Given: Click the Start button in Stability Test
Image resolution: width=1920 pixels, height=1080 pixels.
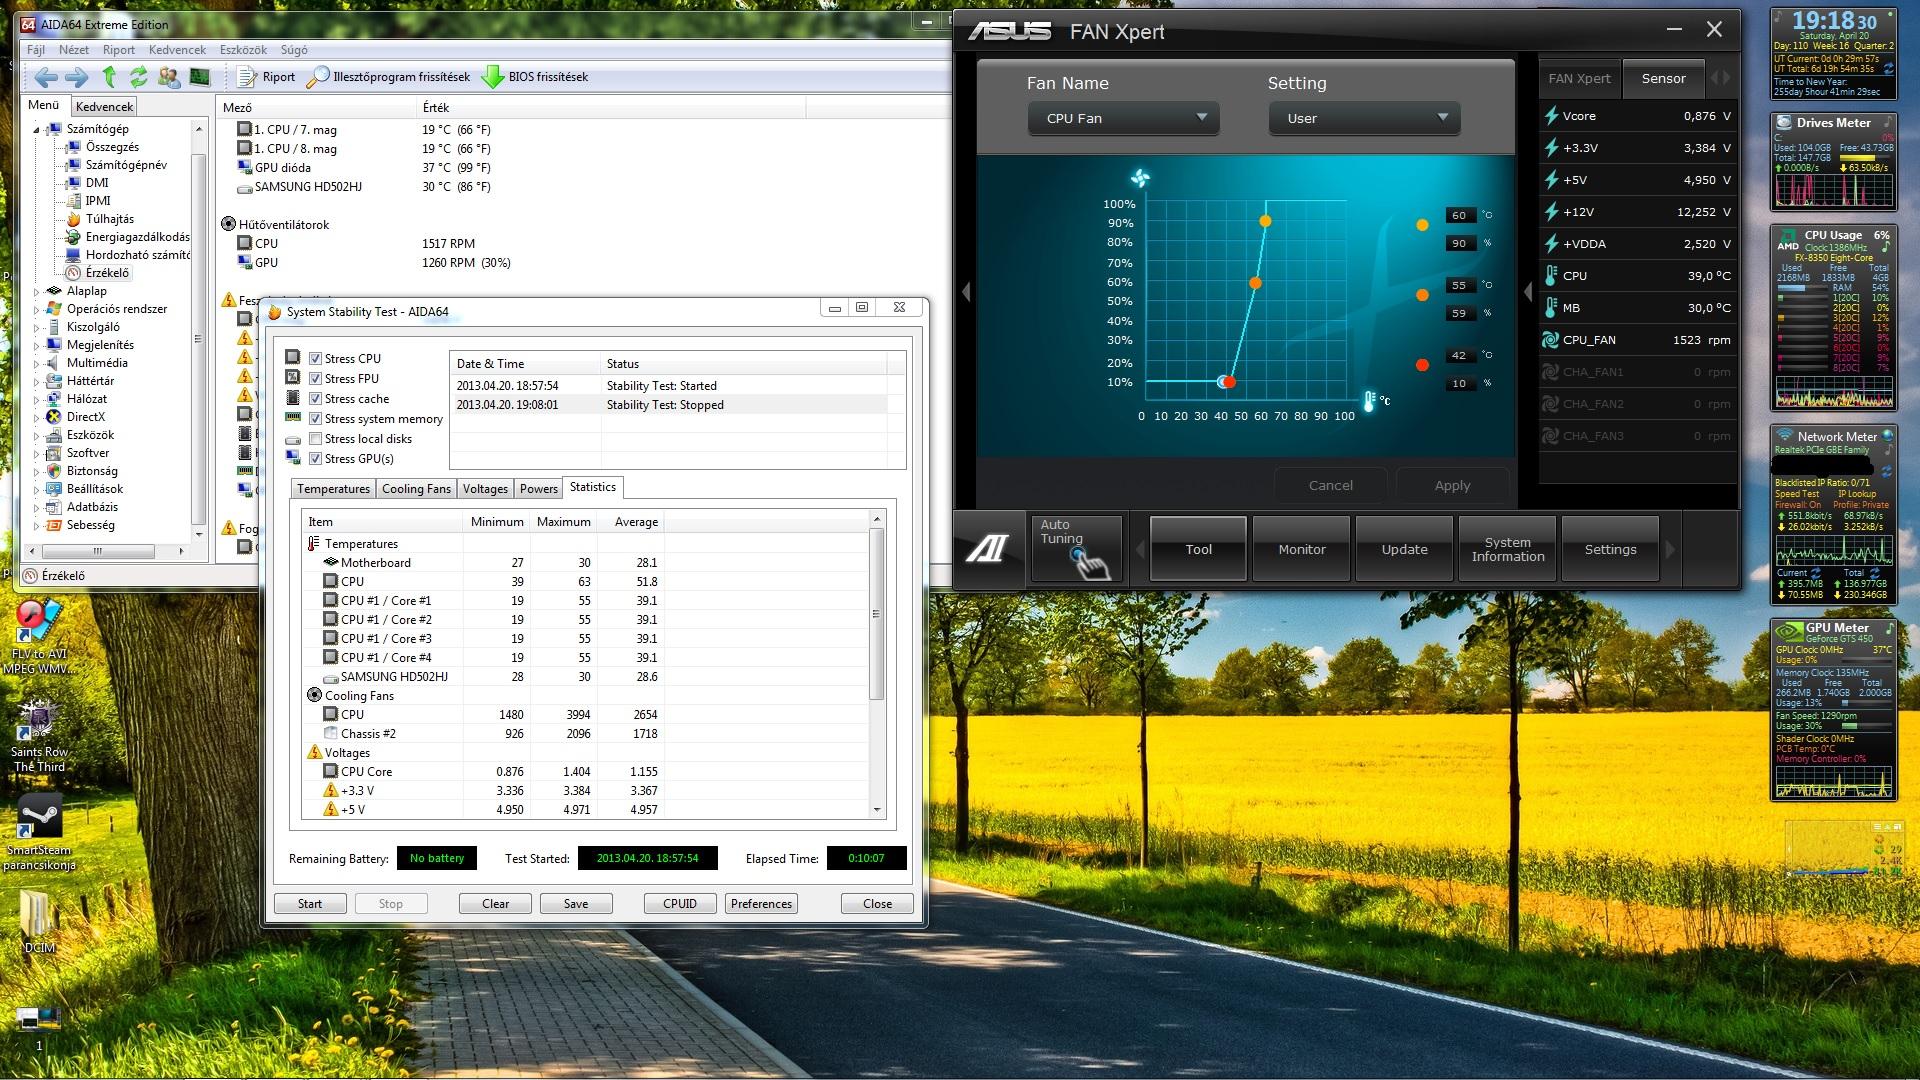Looking at the screenshot, I should point(310,904).
